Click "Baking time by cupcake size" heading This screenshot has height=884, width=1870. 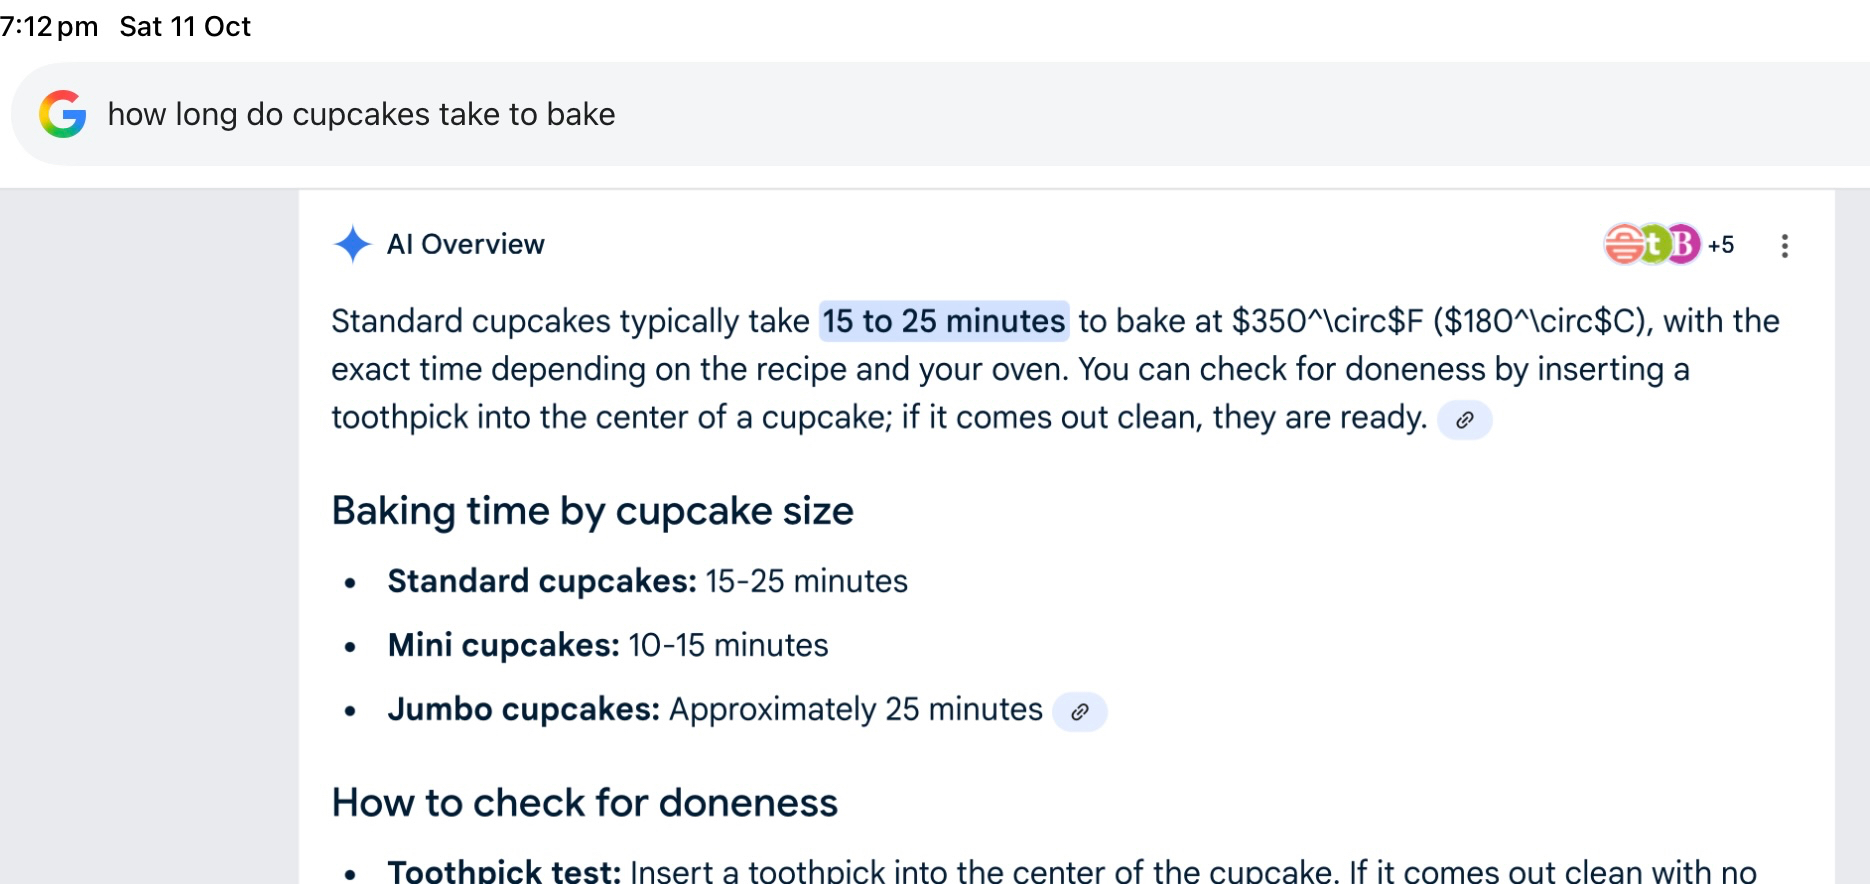(592, 511)
